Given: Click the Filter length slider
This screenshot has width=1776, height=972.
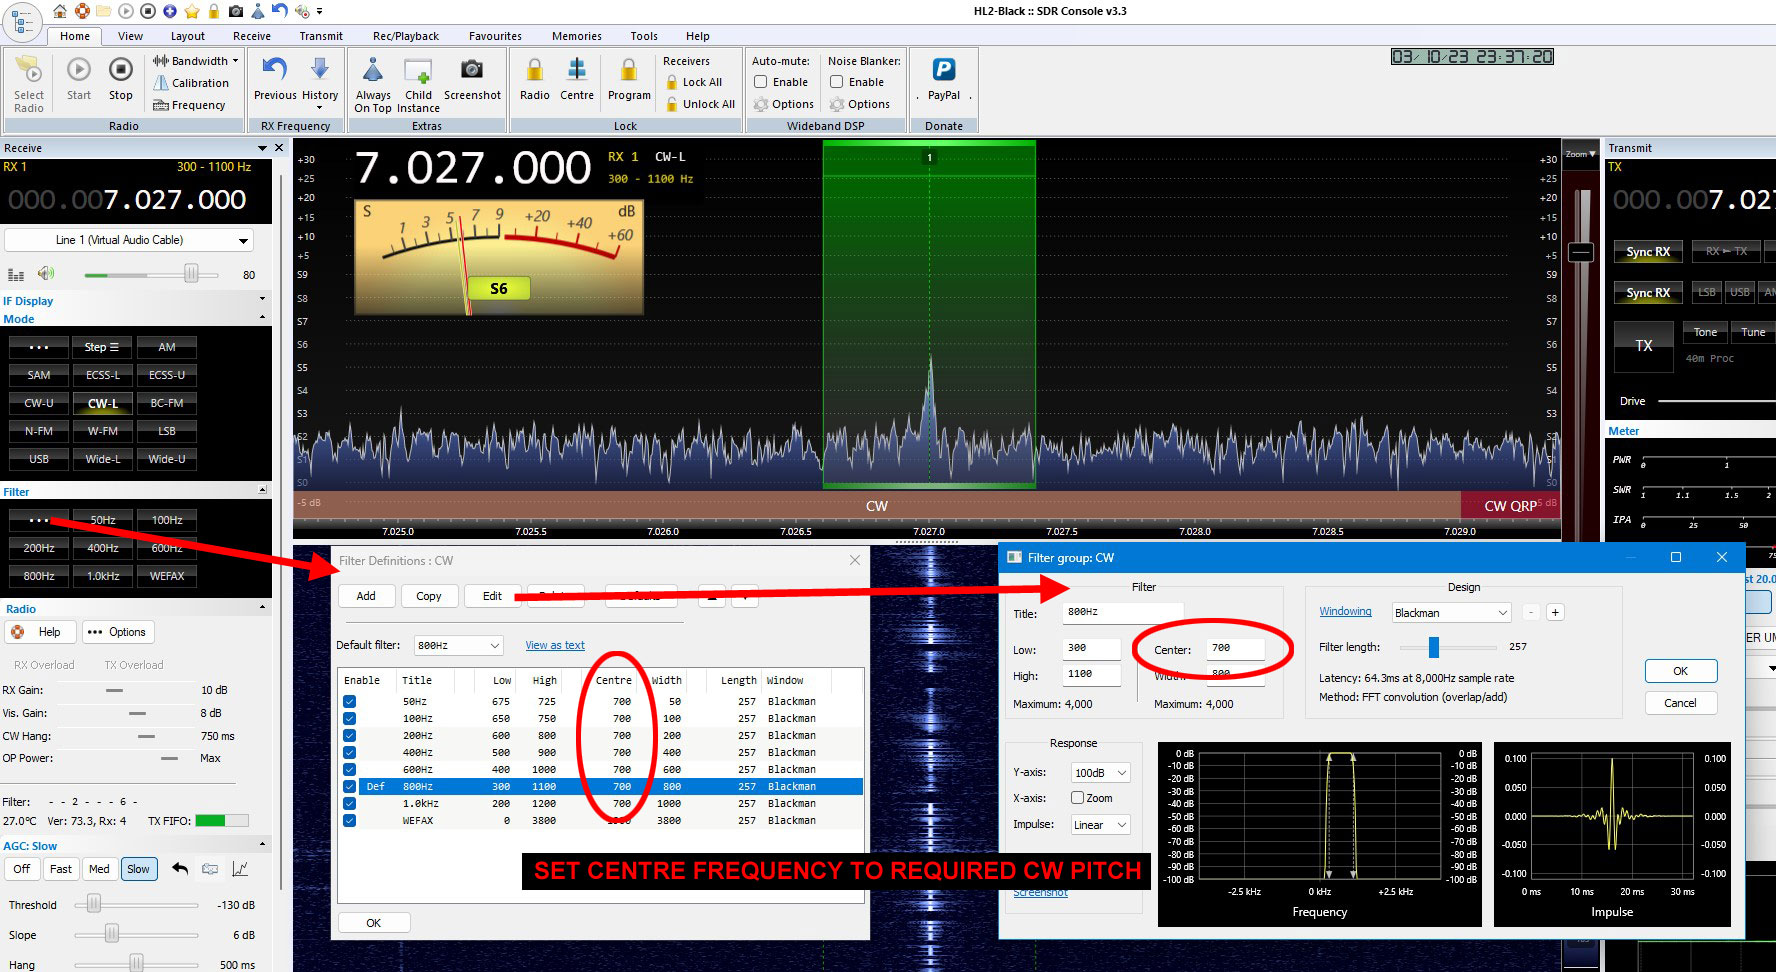Looking at the screenshot, I should 1433,647.
